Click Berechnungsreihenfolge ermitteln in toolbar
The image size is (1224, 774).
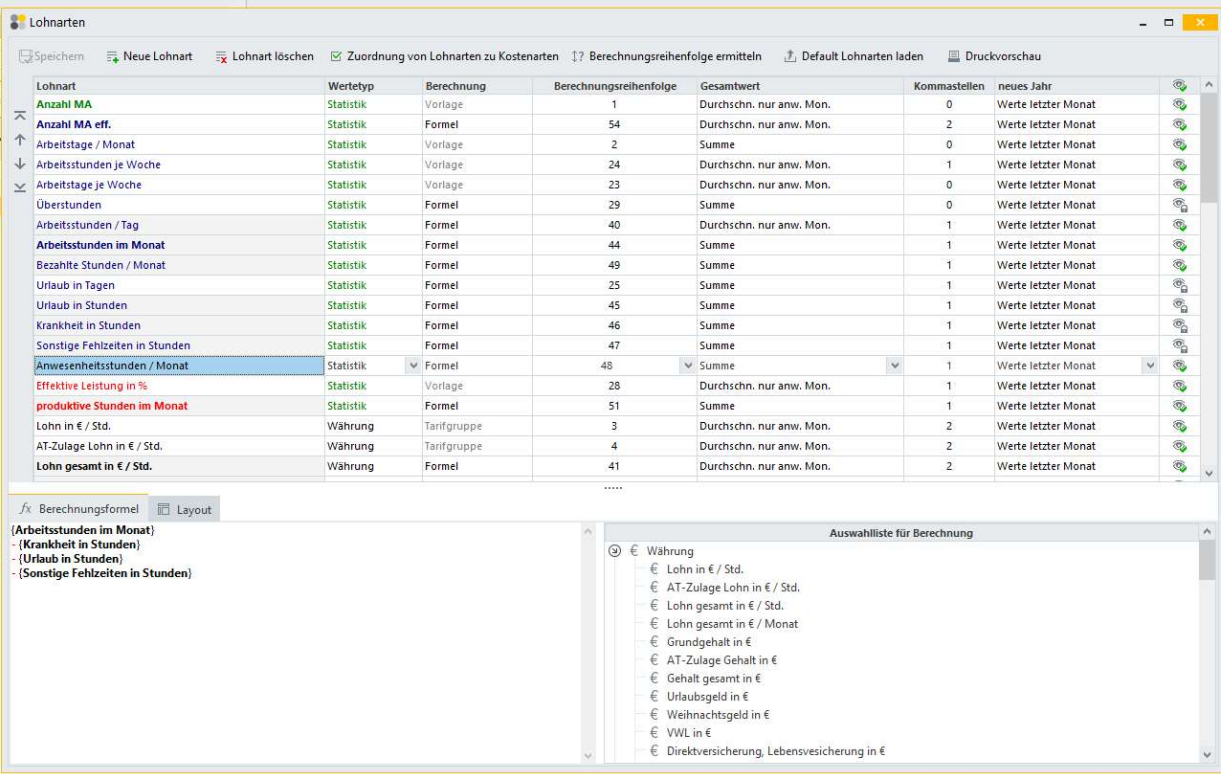(578, 56)
